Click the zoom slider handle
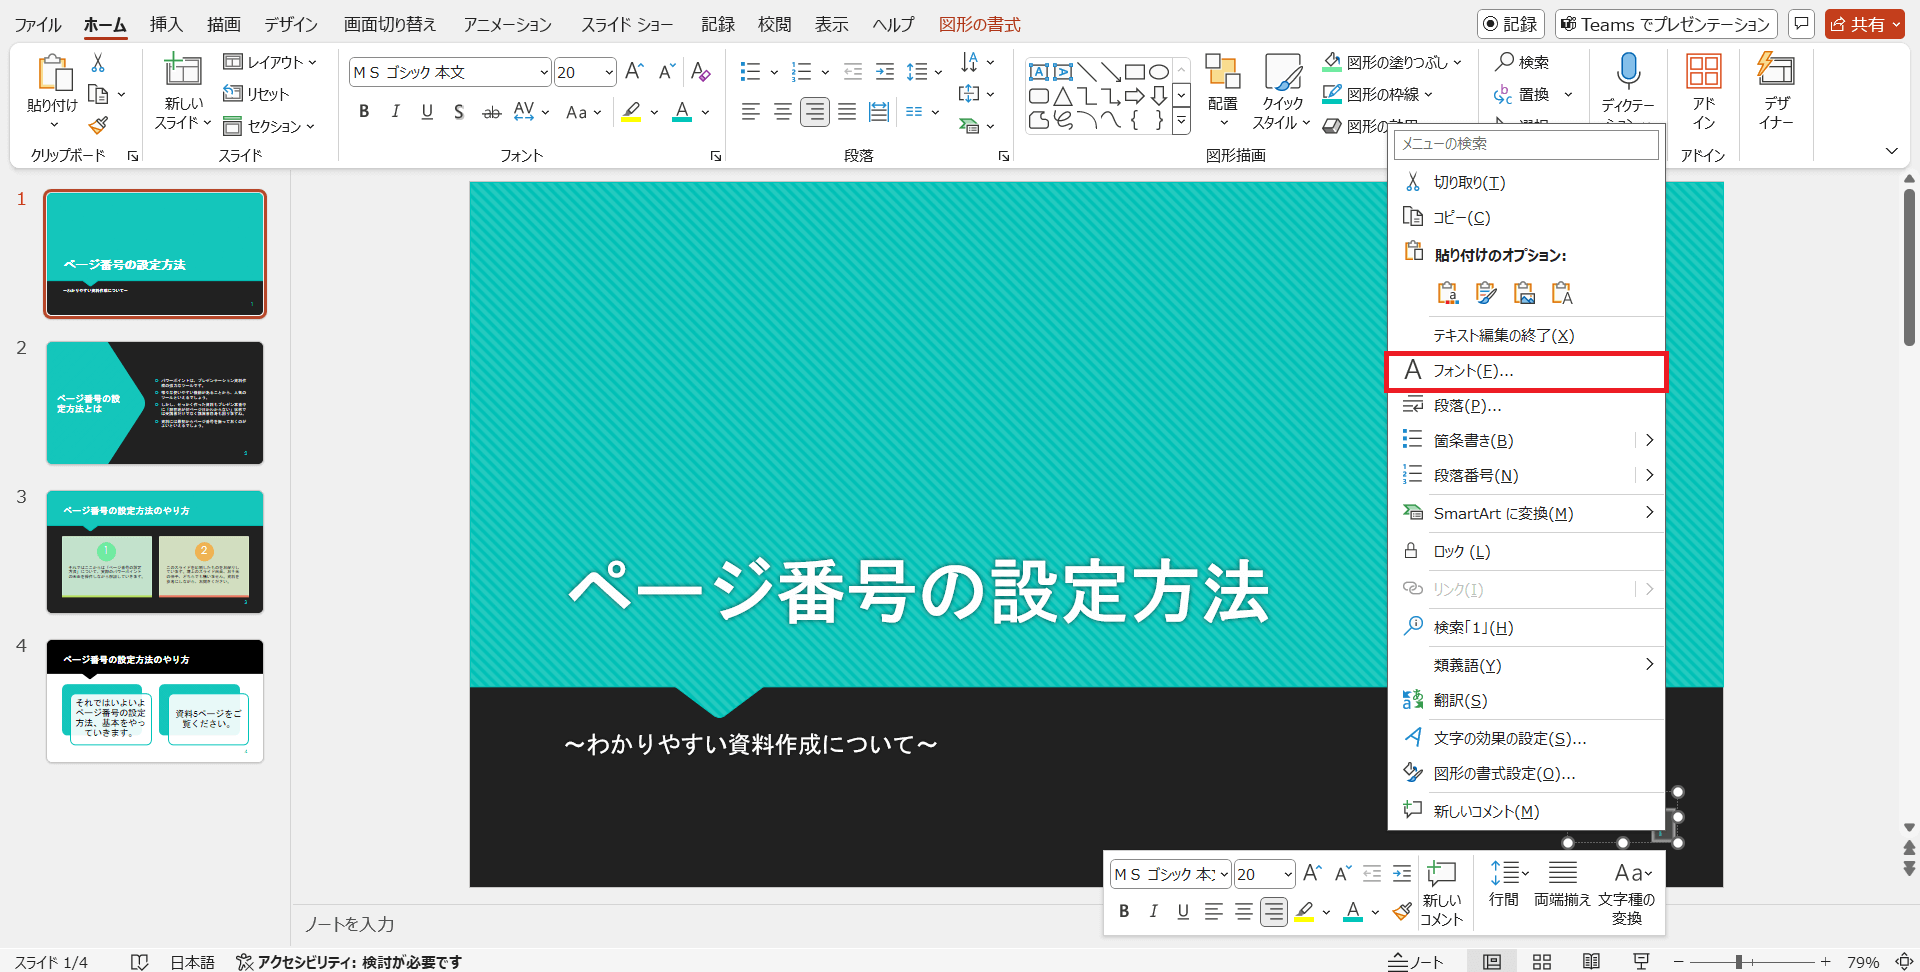Screen dimensions: 1920x972 1739,962
